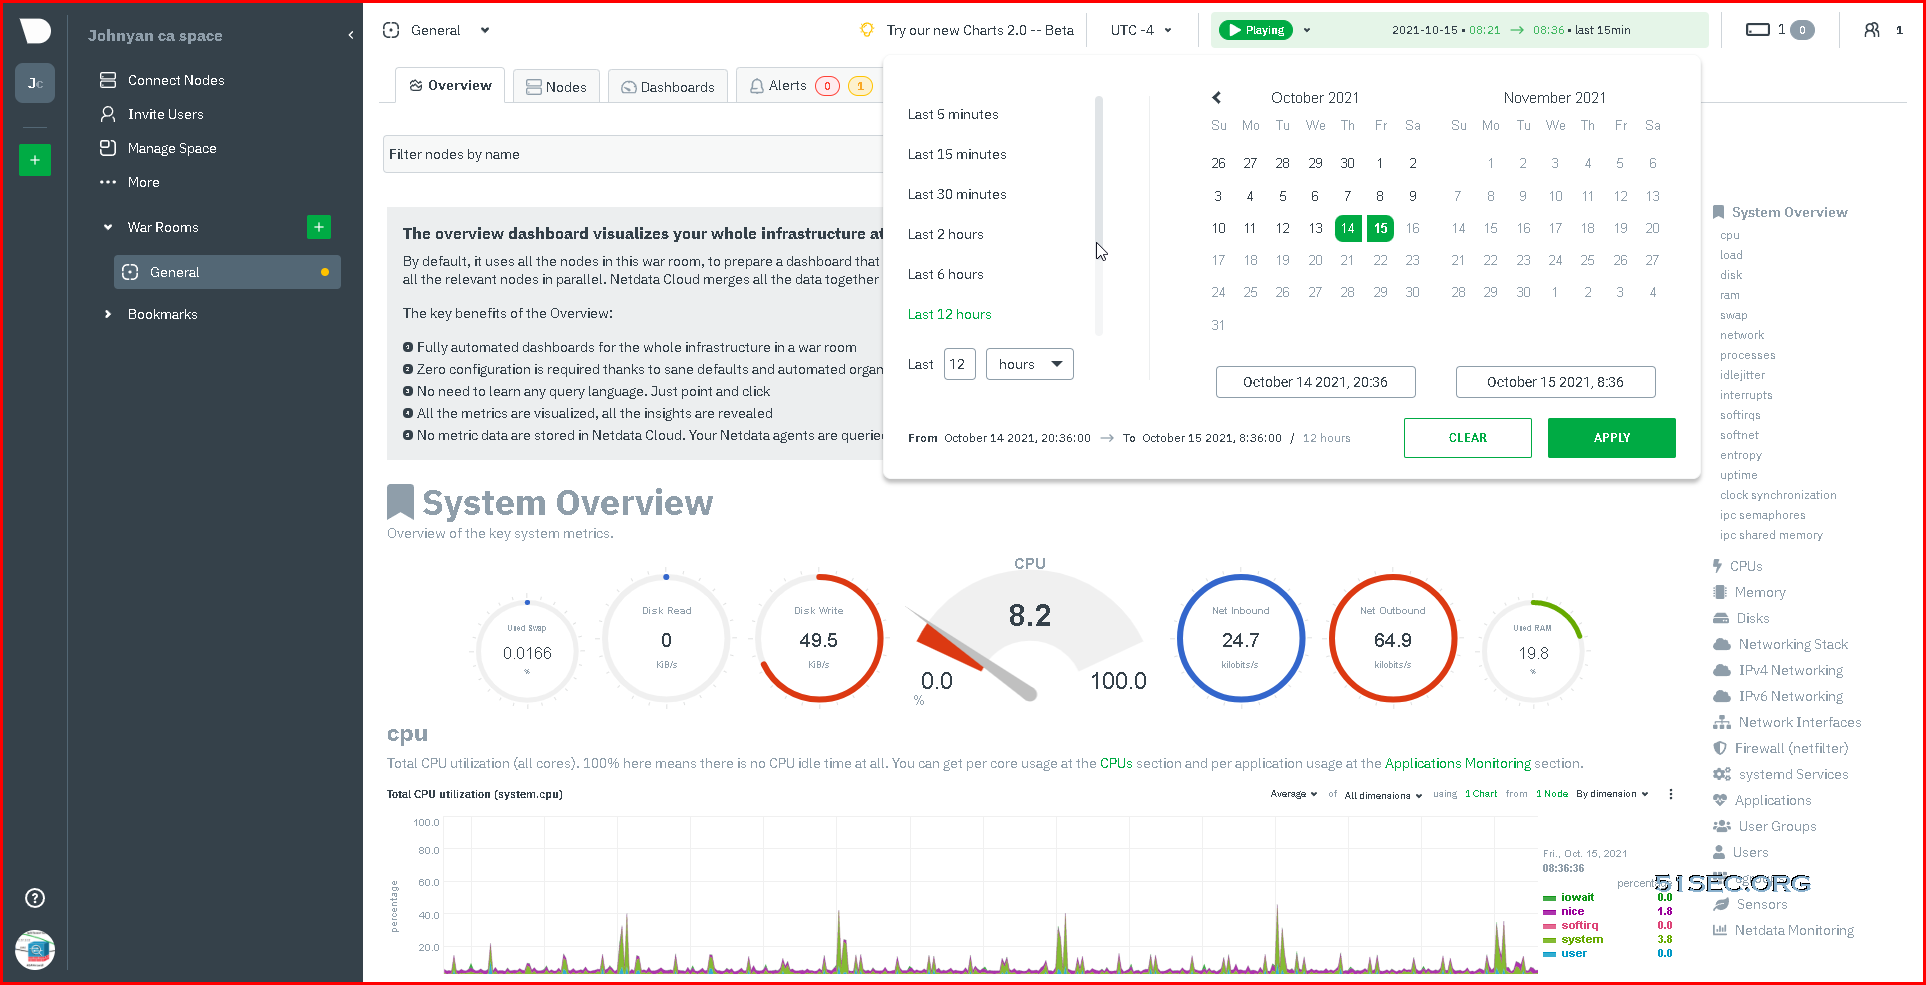Toggle the Playing play/pause button
This screenshot has height=985, width=1926.
[1256, 30]
